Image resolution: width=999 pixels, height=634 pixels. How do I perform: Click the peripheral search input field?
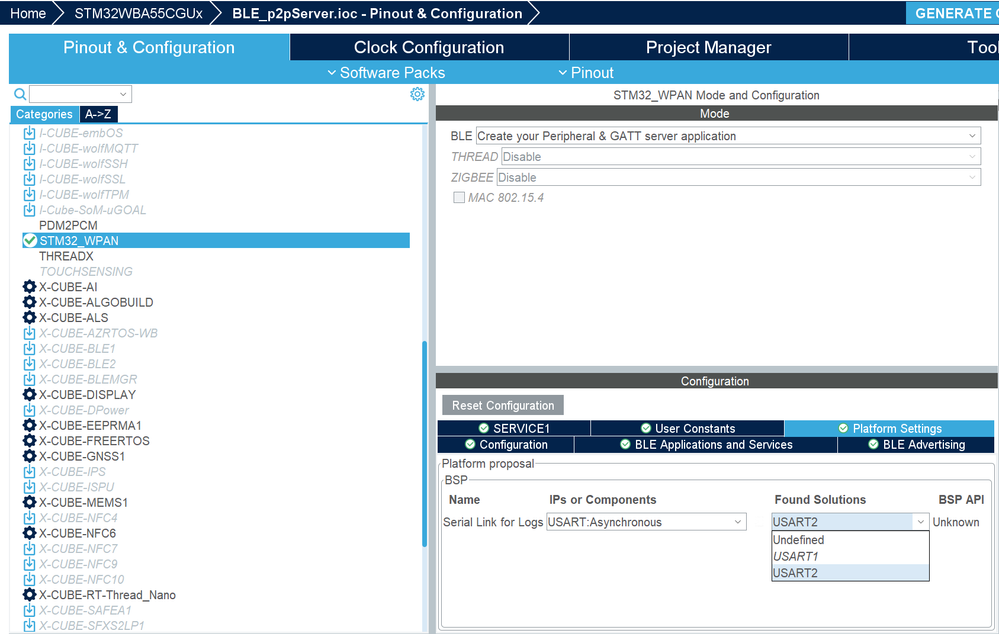[73, 94]
